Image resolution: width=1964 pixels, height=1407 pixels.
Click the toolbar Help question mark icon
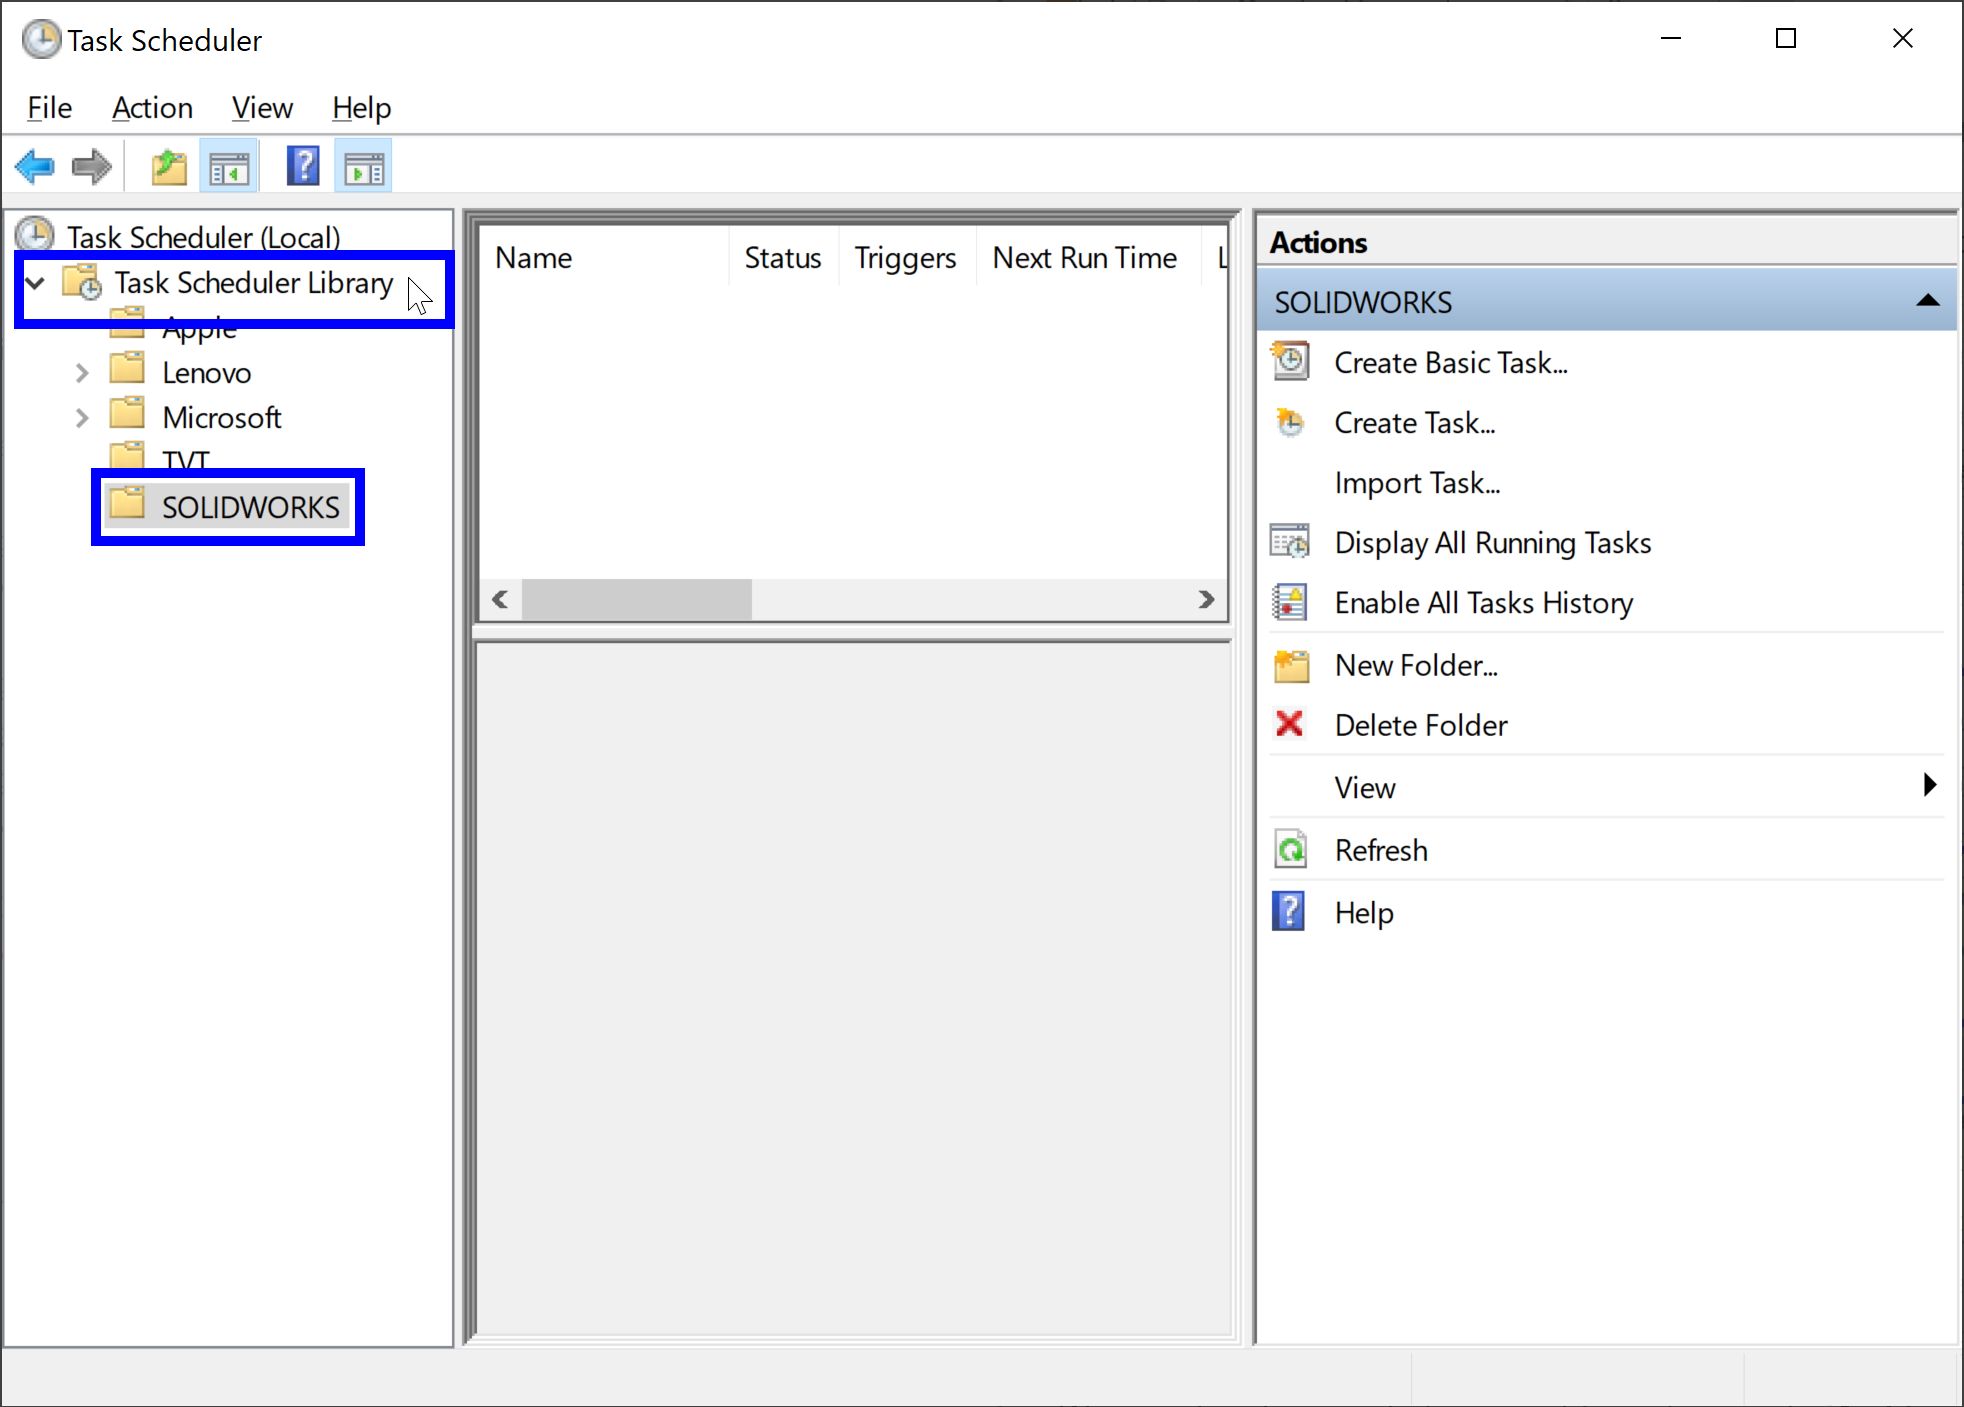303,167
